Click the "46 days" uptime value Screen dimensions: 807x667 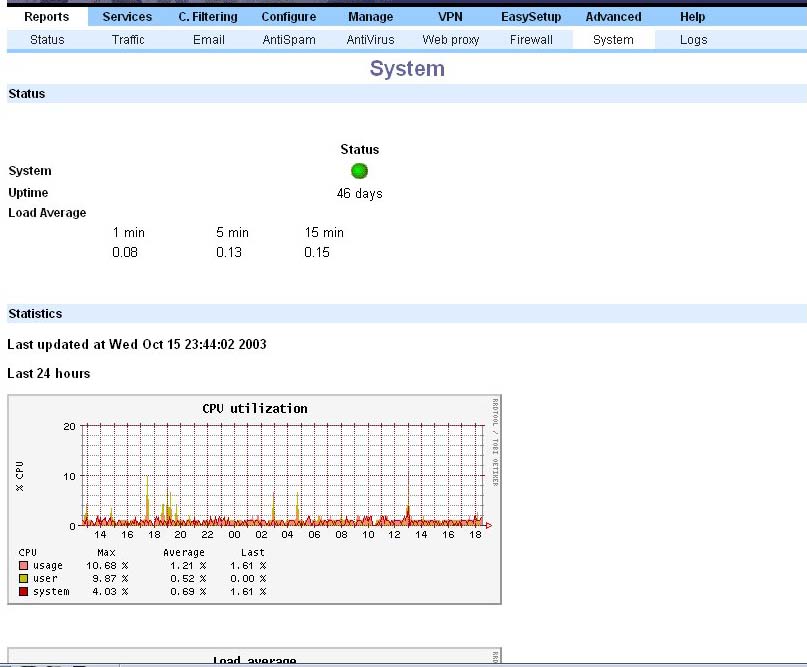[x=359, y=194]
